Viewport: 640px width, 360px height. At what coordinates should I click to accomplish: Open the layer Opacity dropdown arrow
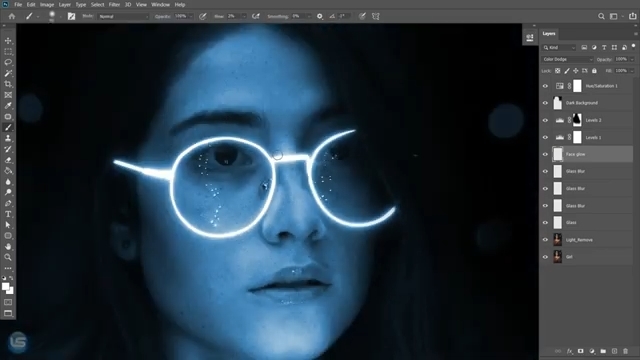coord(632,60)
